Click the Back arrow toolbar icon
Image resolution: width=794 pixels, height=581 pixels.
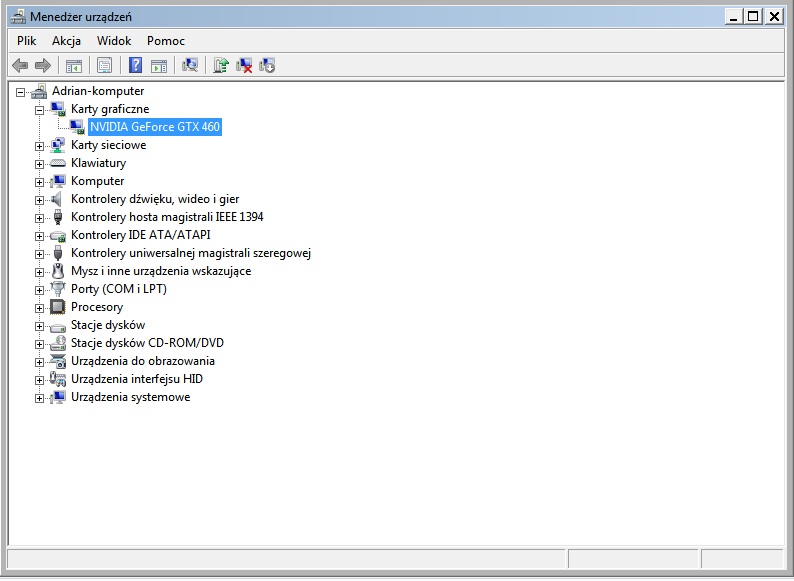[x=20, y=65]
